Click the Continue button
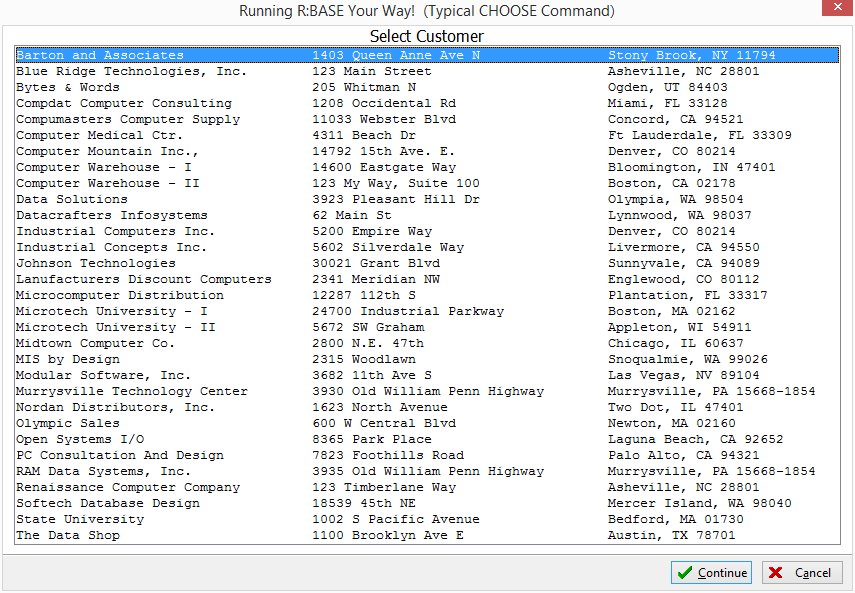855x593 pixels. click(x=711, y=573)
